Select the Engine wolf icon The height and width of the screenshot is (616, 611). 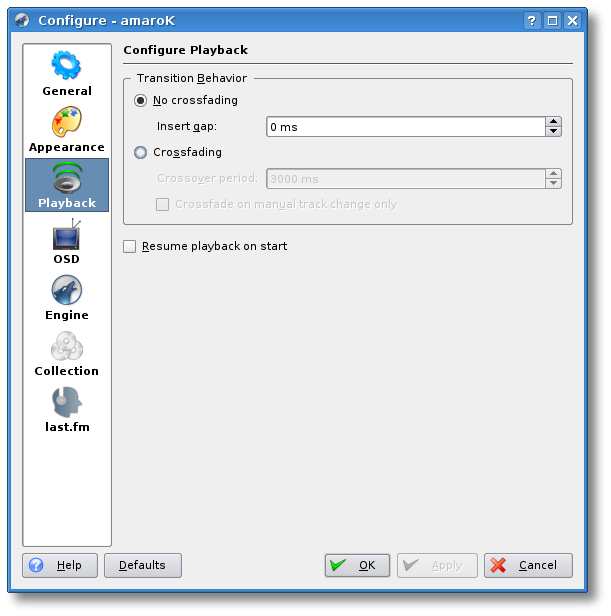coord(66,291)
